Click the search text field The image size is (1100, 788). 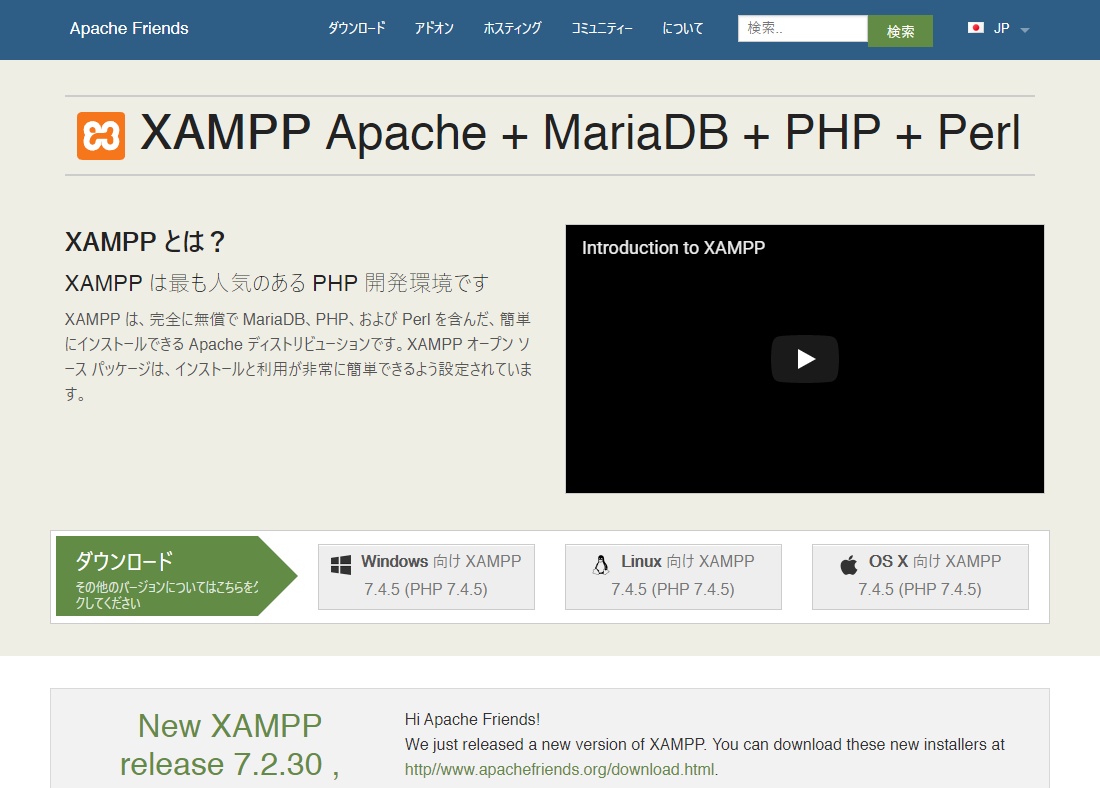[802, 29]
